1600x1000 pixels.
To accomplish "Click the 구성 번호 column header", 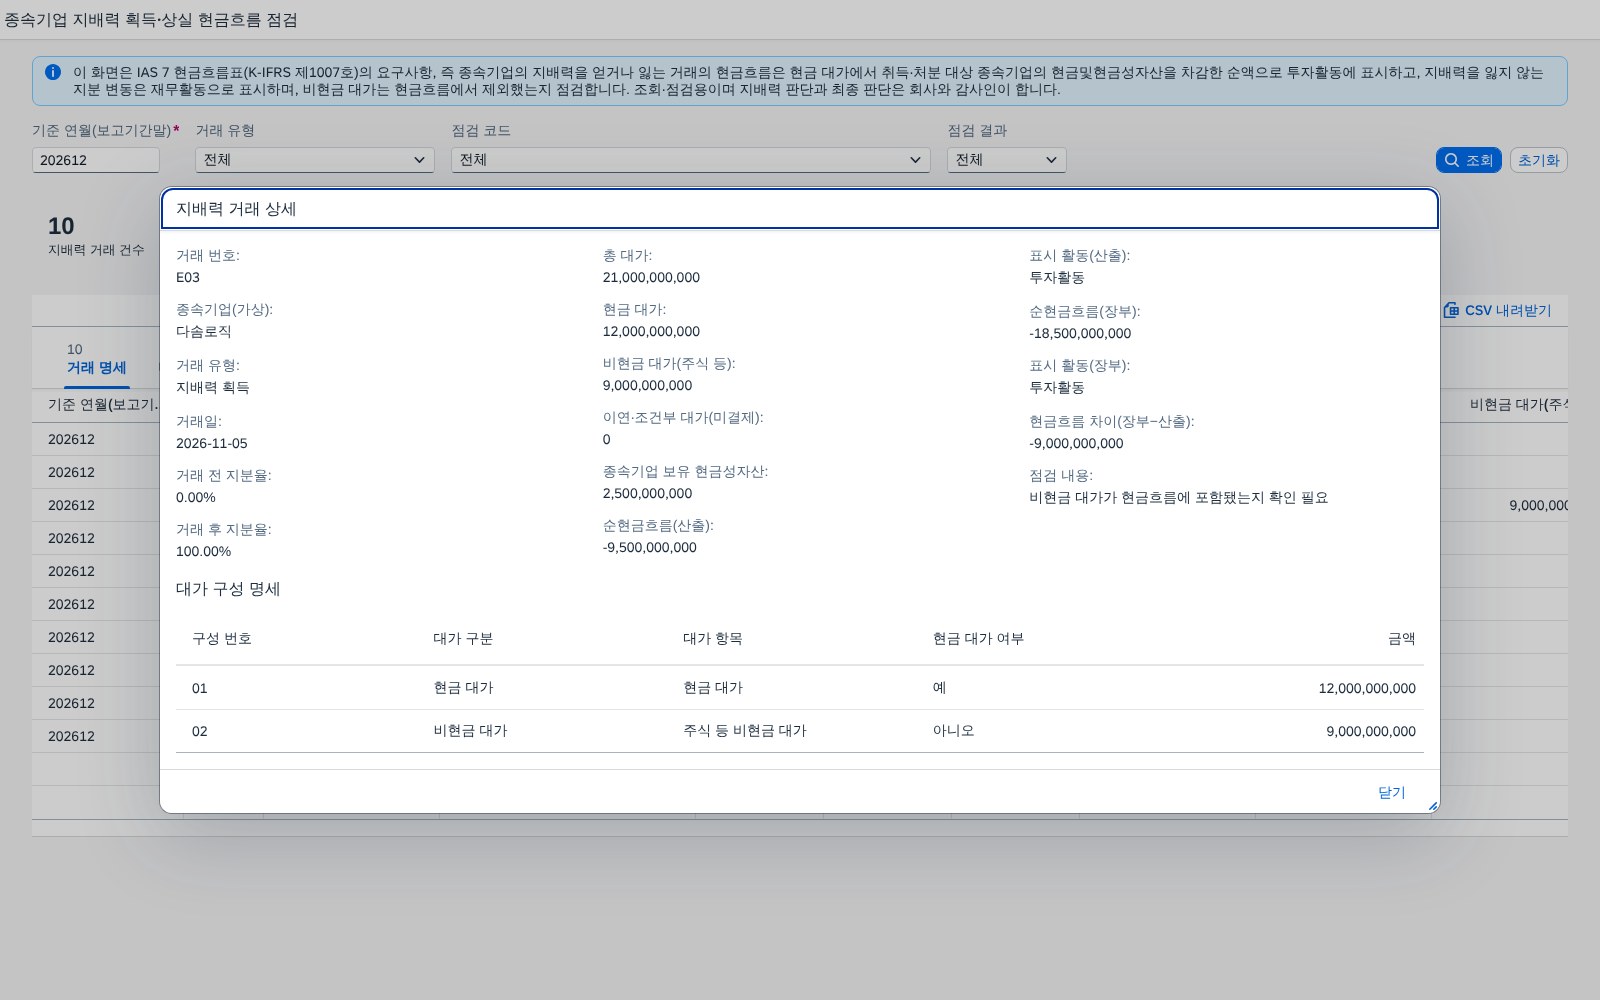I will pyautogui.click(x=222, y=639).
